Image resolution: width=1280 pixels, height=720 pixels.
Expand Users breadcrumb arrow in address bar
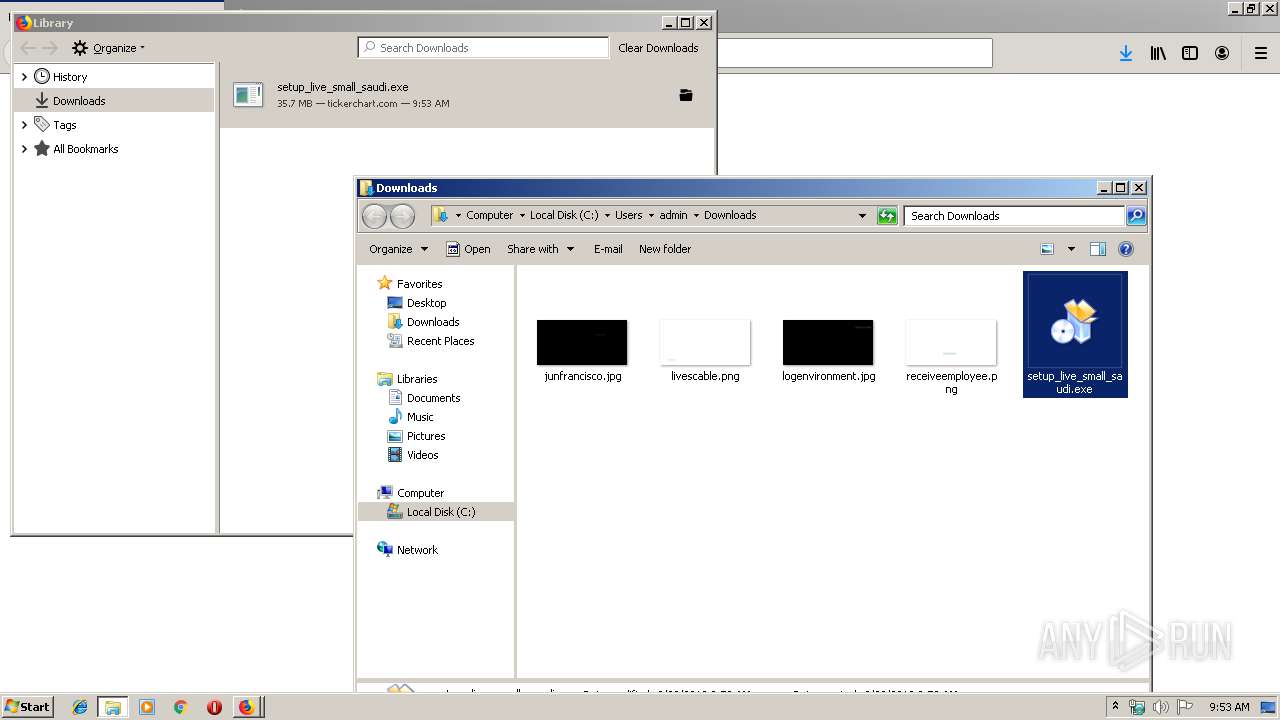coord(651,216)
